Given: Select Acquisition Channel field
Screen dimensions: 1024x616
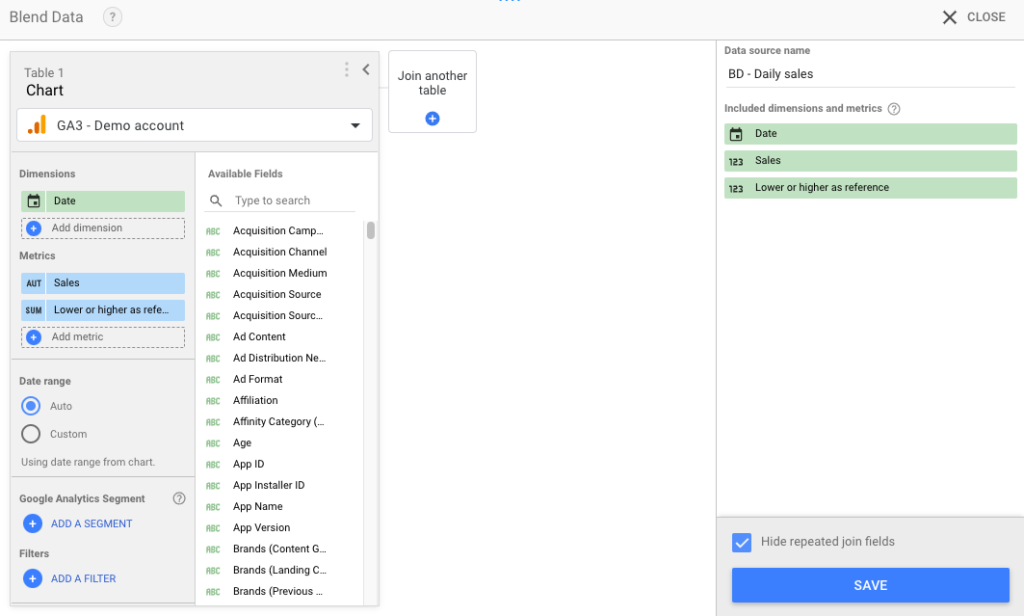Looking at the screenshot, I should coord(279,251).
